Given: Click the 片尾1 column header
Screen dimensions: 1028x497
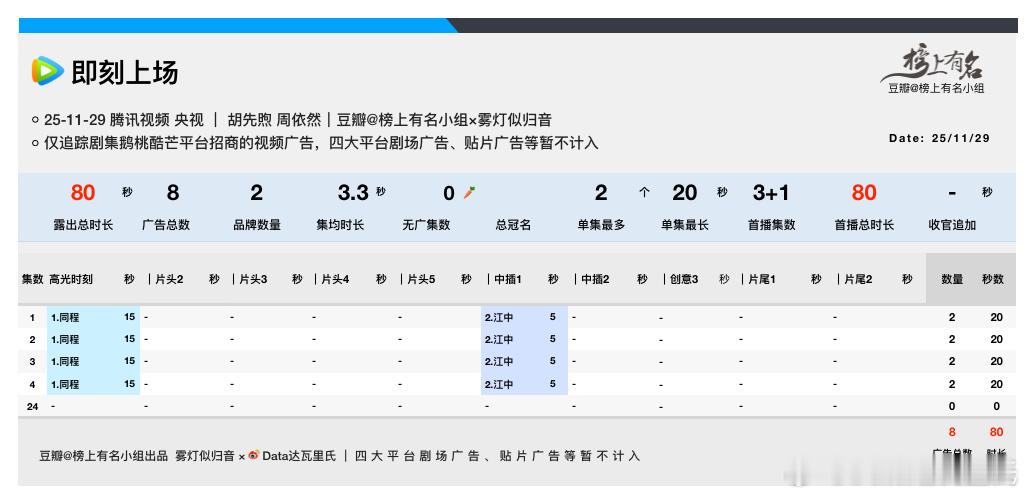Looking at the screenshot, I should [x=762, y=279].
